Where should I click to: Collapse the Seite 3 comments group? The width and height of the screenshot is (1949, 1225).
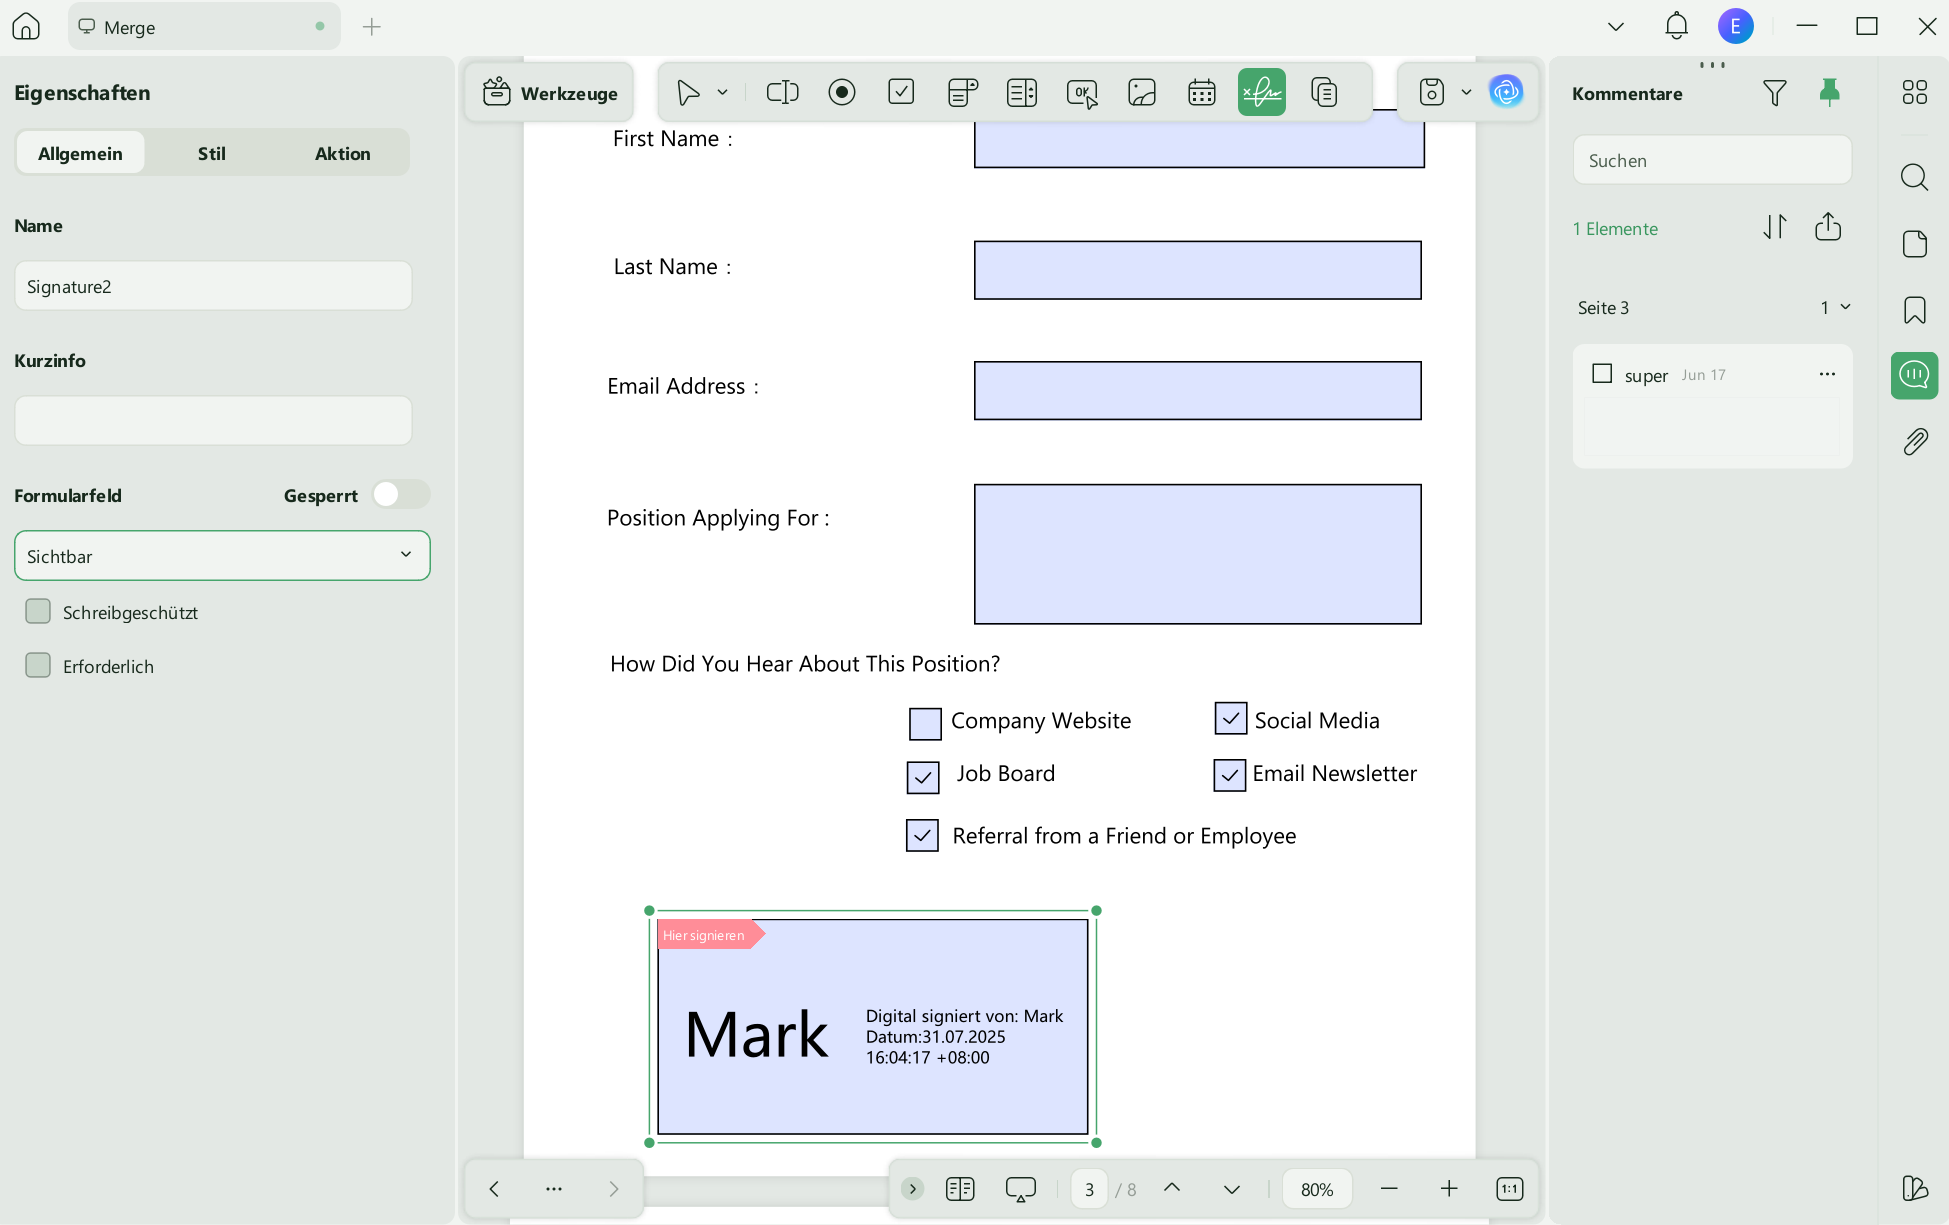(1846, 307)
